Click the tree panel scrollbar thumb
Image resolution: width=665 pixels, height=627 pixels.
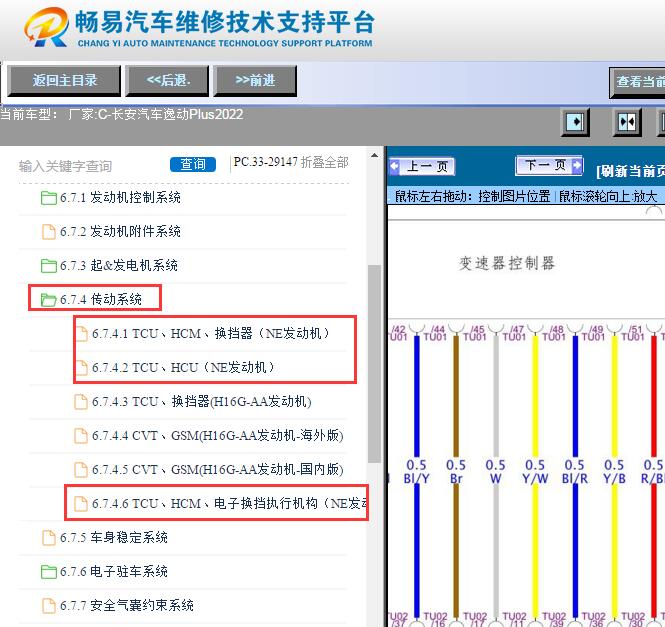[x=374, y=364]
